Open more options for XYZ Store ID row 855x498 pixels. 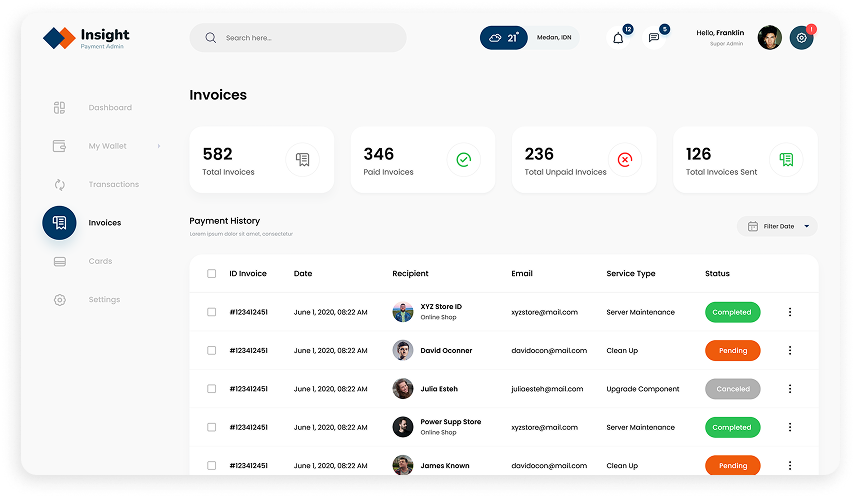point(790,312)
